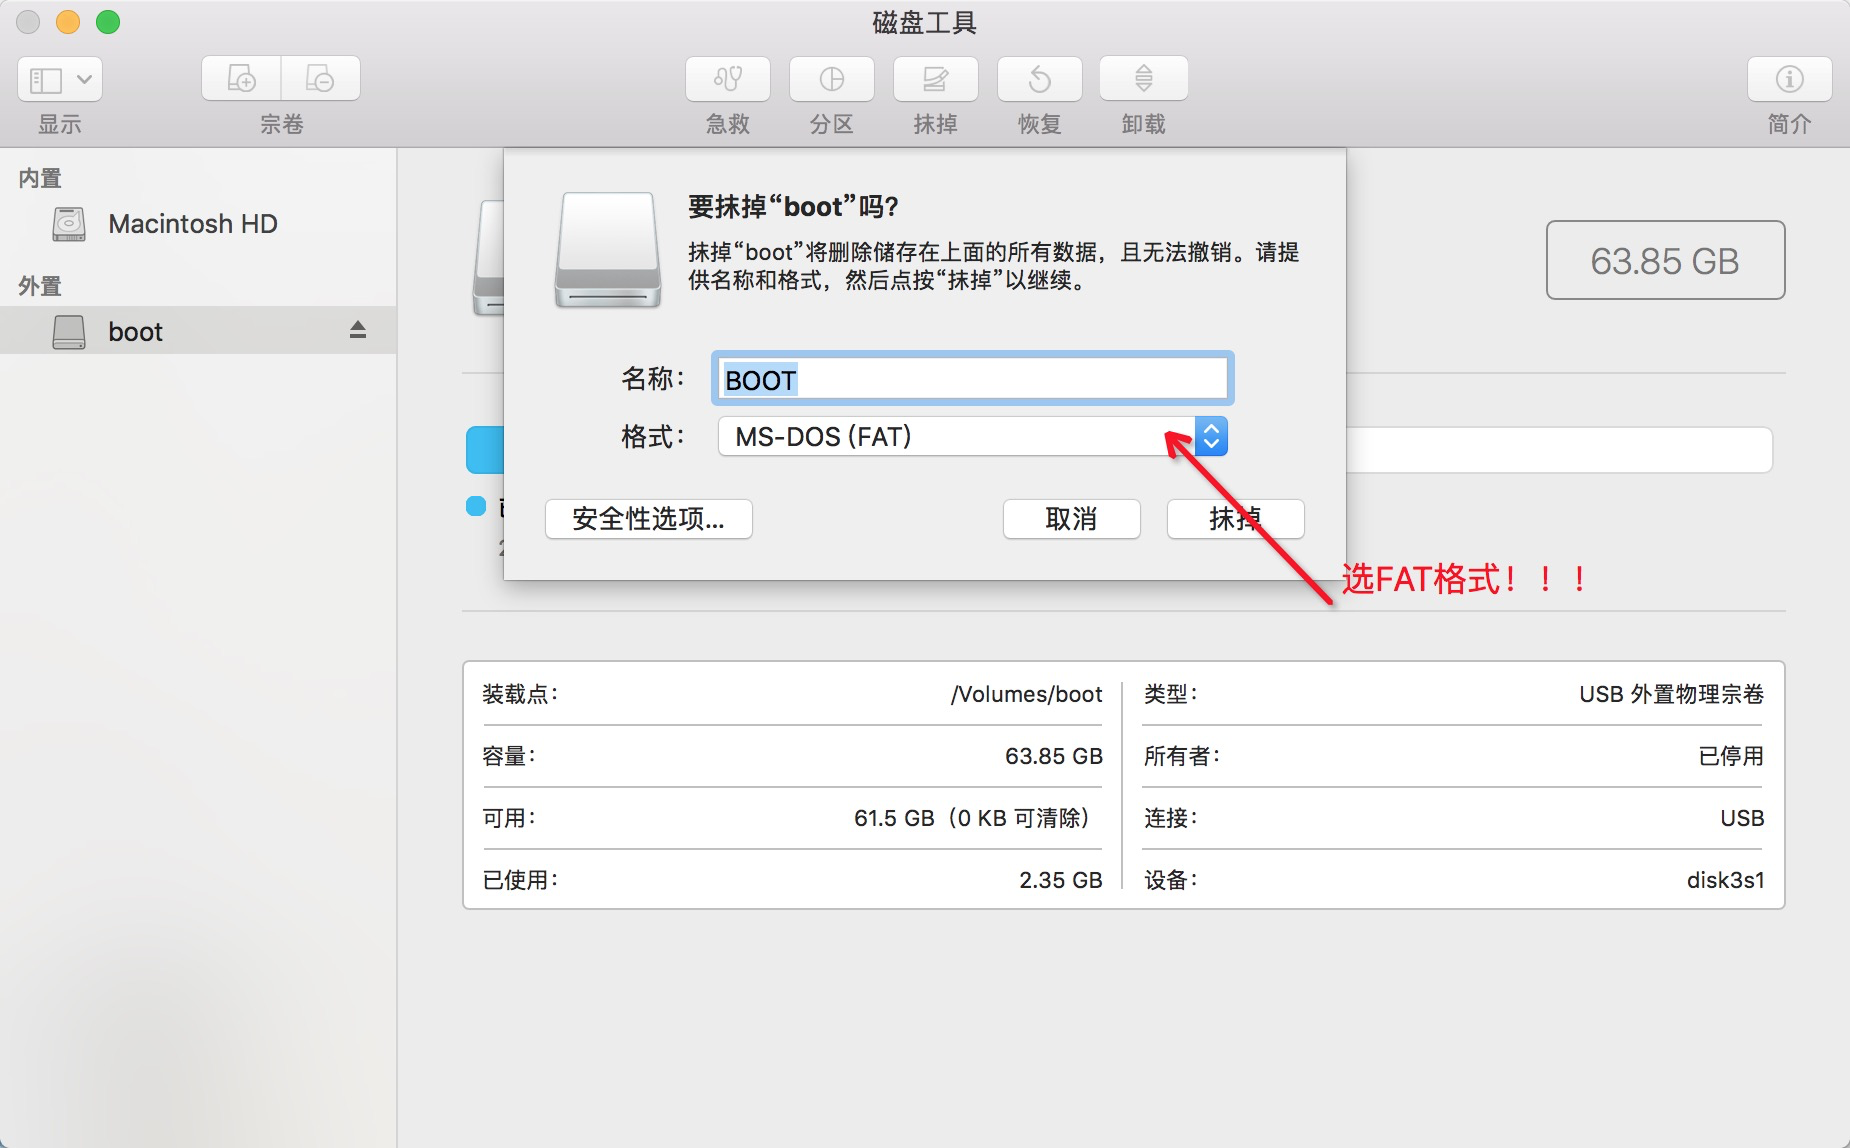Click the drive image in erase dialog
Screen dimensions: 1850x1148
(608, 250)
